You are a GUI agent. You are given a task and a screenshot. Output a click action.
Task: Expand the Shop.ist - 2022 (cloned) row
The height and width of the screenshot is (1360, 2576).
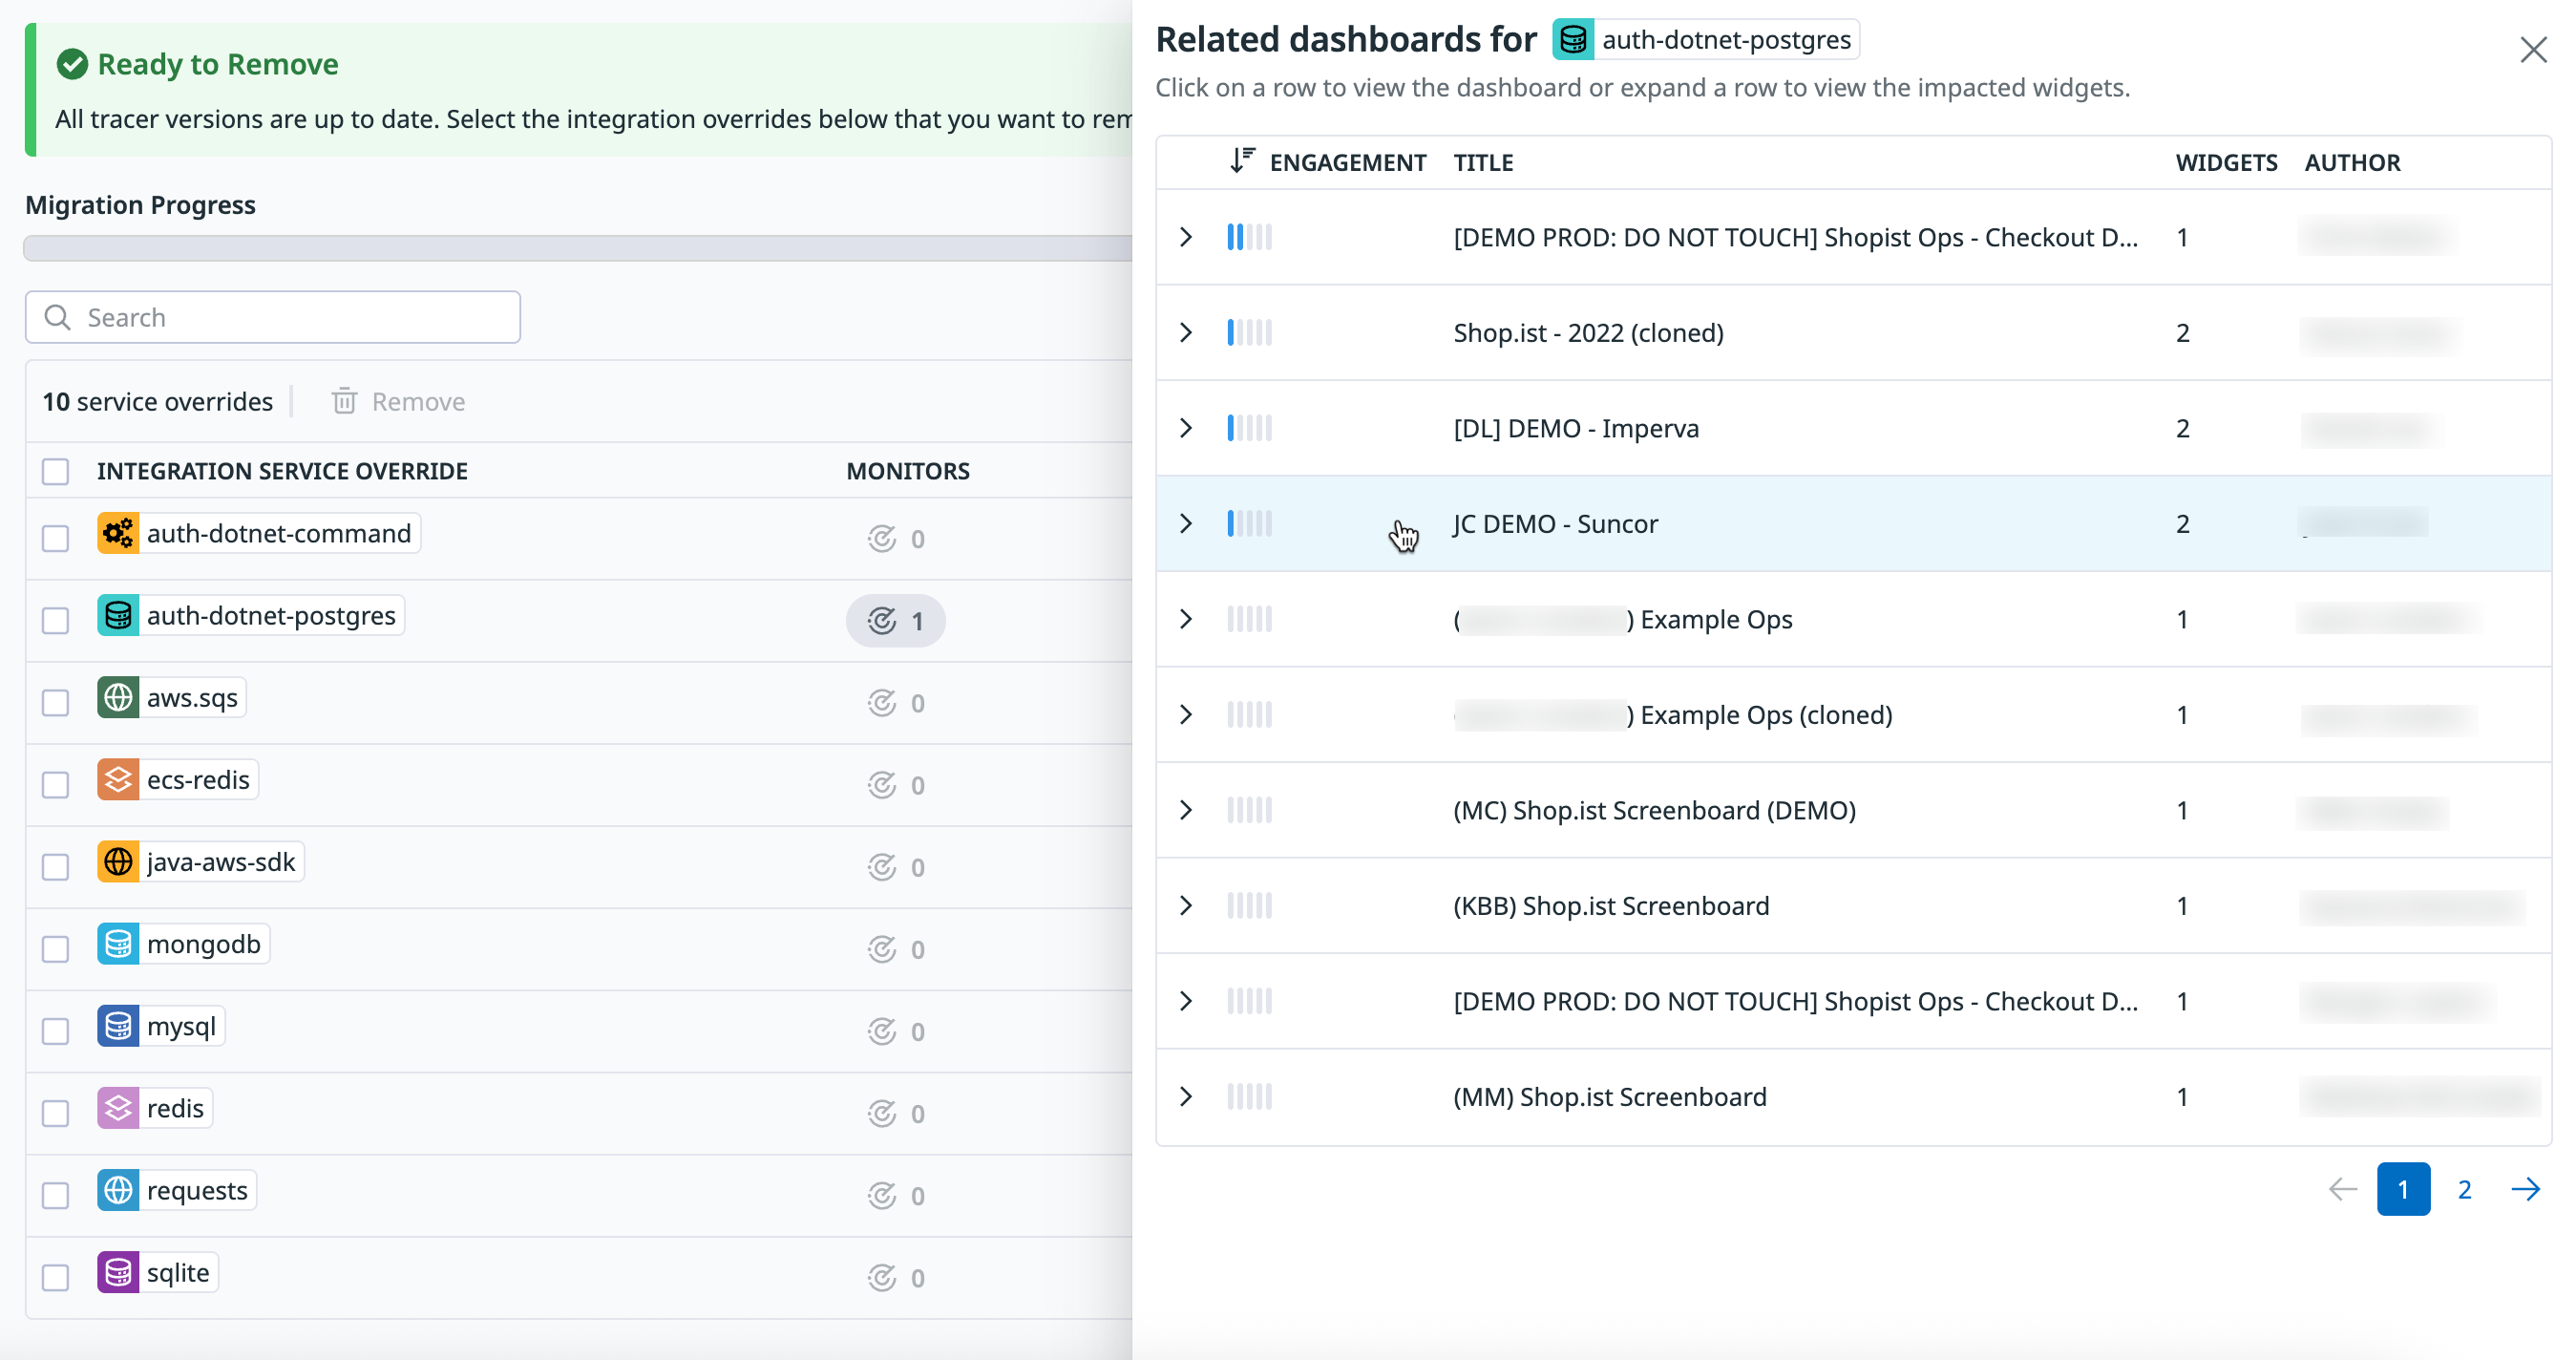tap(1186, 332)
